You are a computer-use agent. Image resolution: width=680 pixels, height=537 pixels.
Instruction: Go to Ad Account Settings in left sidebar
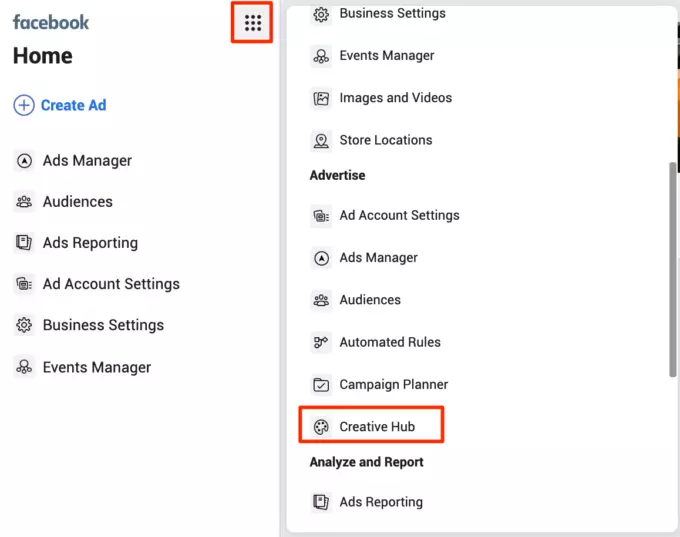point(111,284)
